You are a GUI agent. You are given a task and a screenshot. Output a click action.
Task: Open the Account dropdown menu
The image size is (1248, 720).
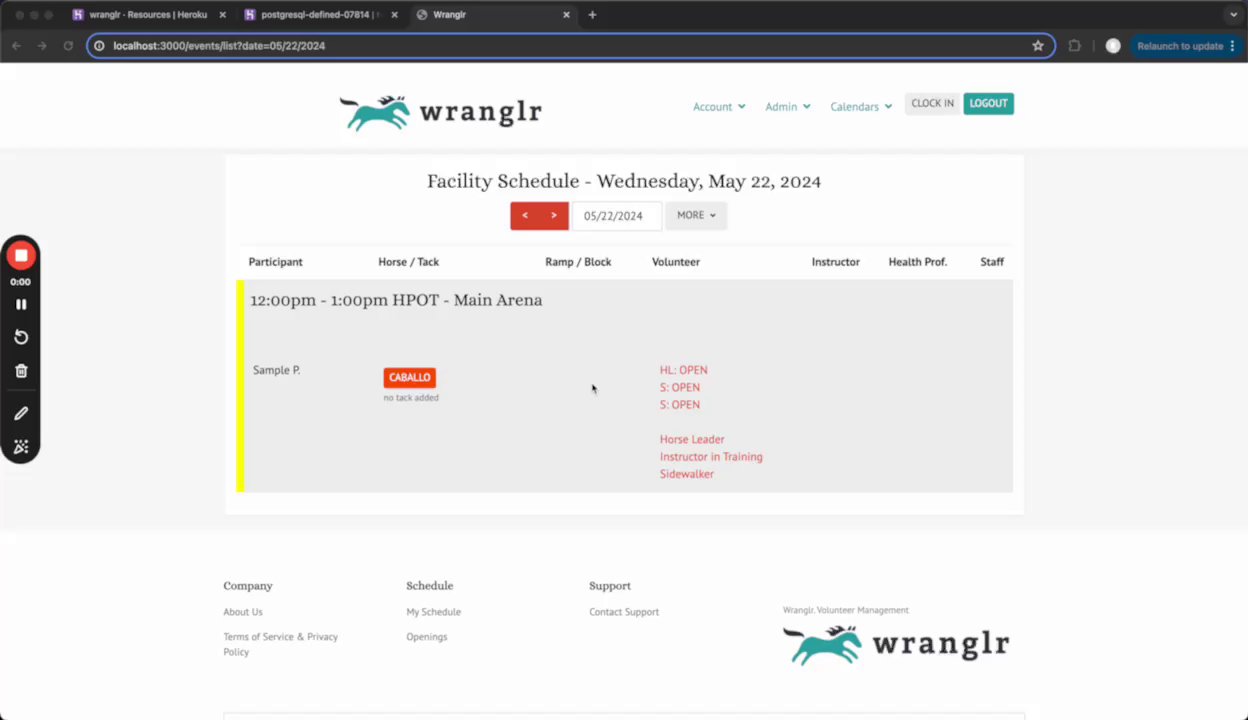click(x=719, y=107)
